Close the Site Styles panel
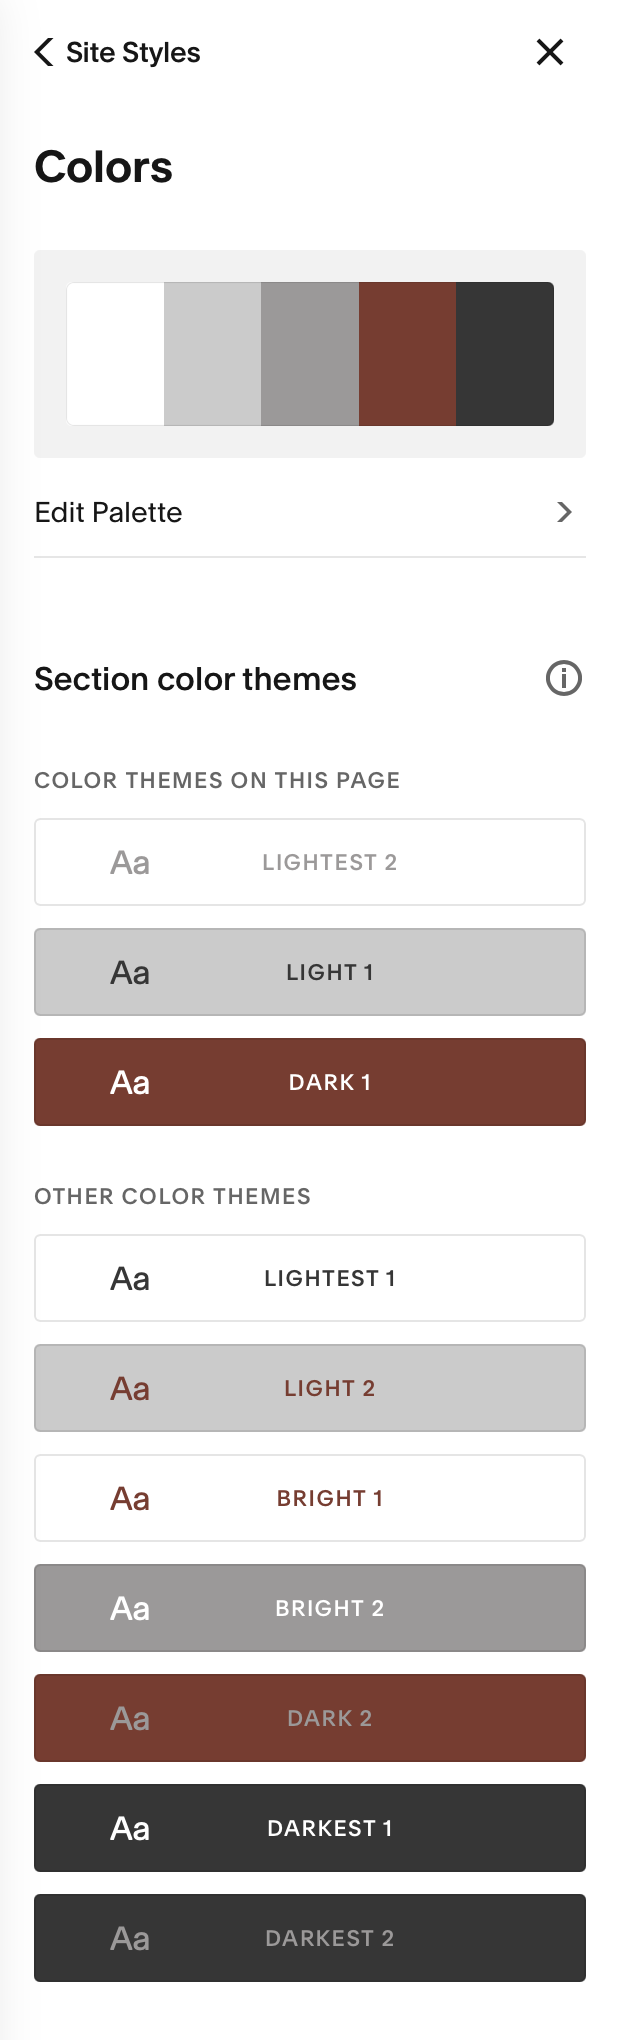 tap(550, 52)
